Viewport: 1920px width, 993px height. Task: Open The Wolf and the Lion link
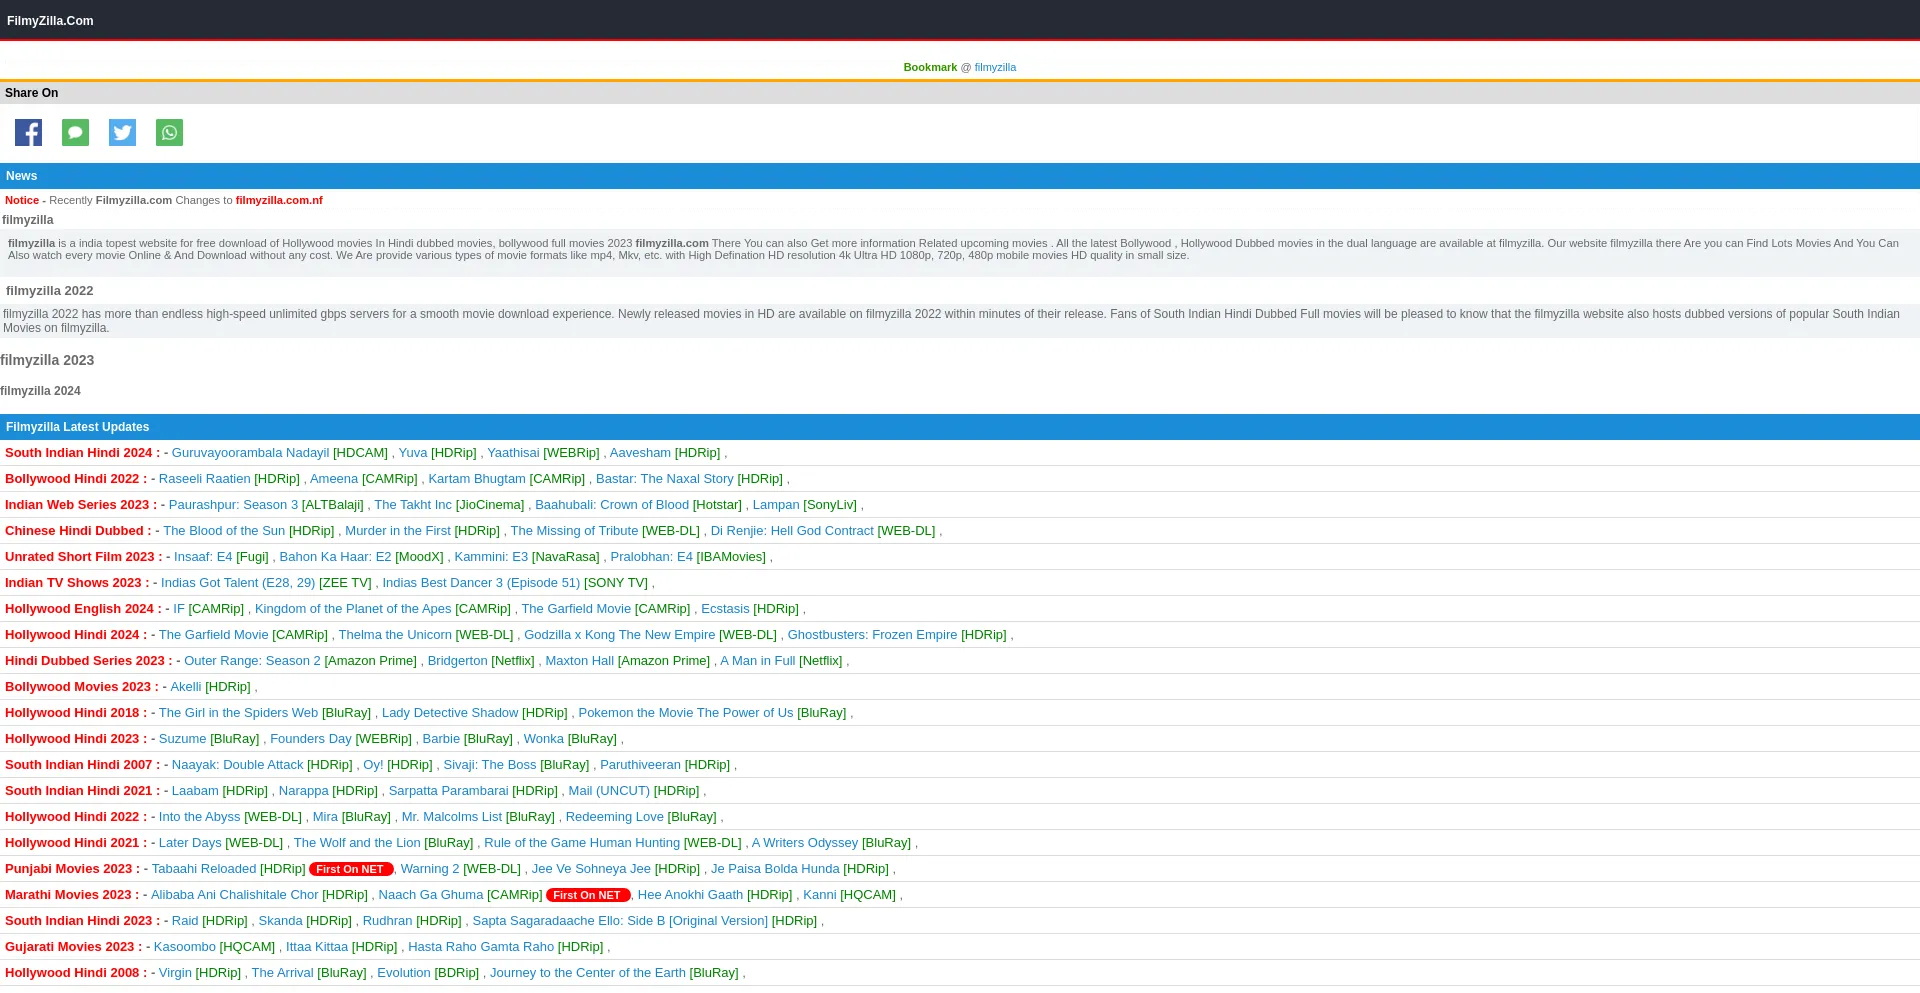pyautogui.click(x=357, y=843)
